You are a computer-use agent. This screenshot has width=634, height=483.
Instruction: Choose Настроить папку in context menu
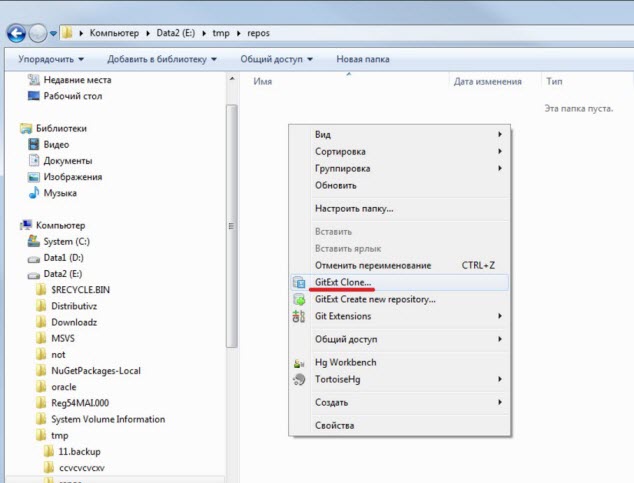[x=354, y=209]
